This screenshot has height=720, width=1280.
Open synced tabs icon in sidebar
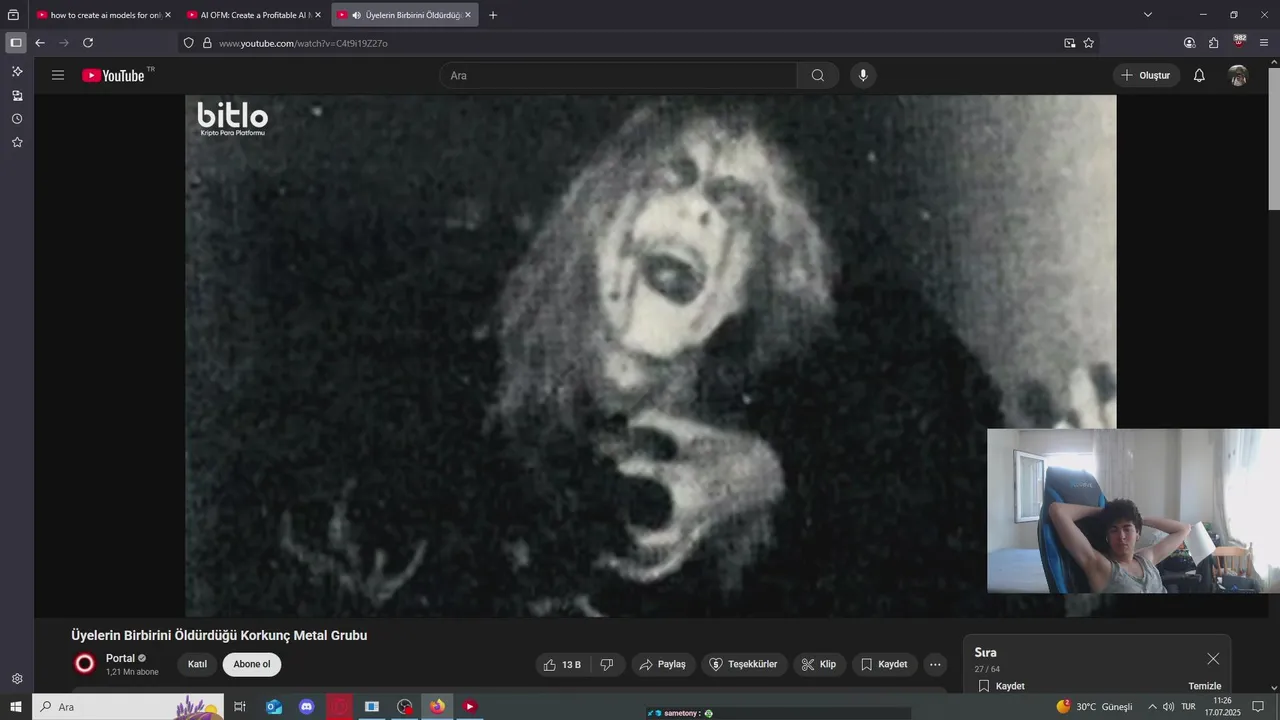point(17,96)
